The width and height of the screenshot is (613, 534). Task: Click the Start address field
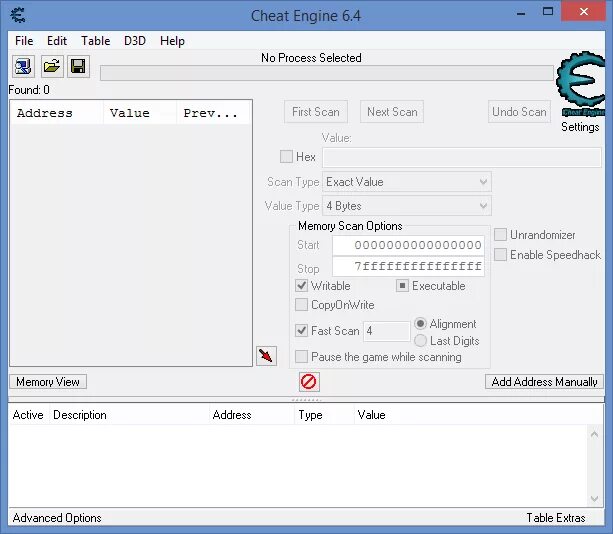[x=408, y=245]
